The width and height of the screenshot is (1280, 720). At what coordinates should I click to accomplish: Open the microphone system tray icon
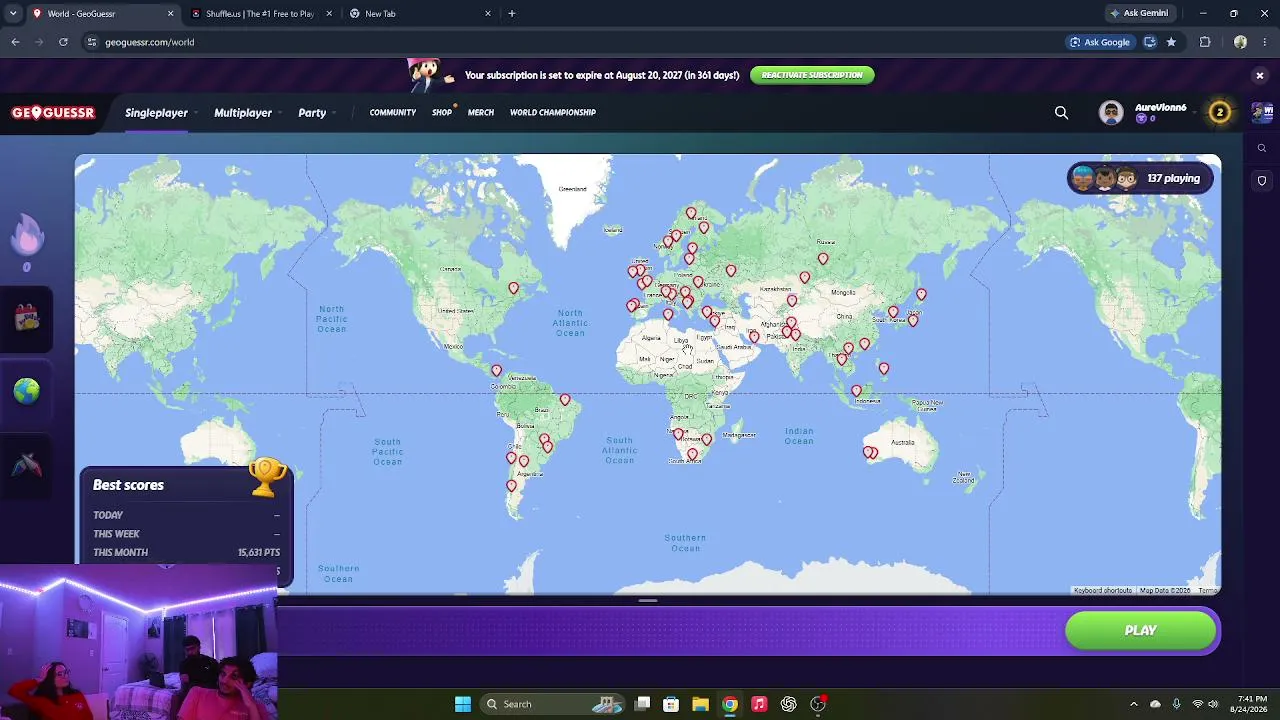[1176, 704]
